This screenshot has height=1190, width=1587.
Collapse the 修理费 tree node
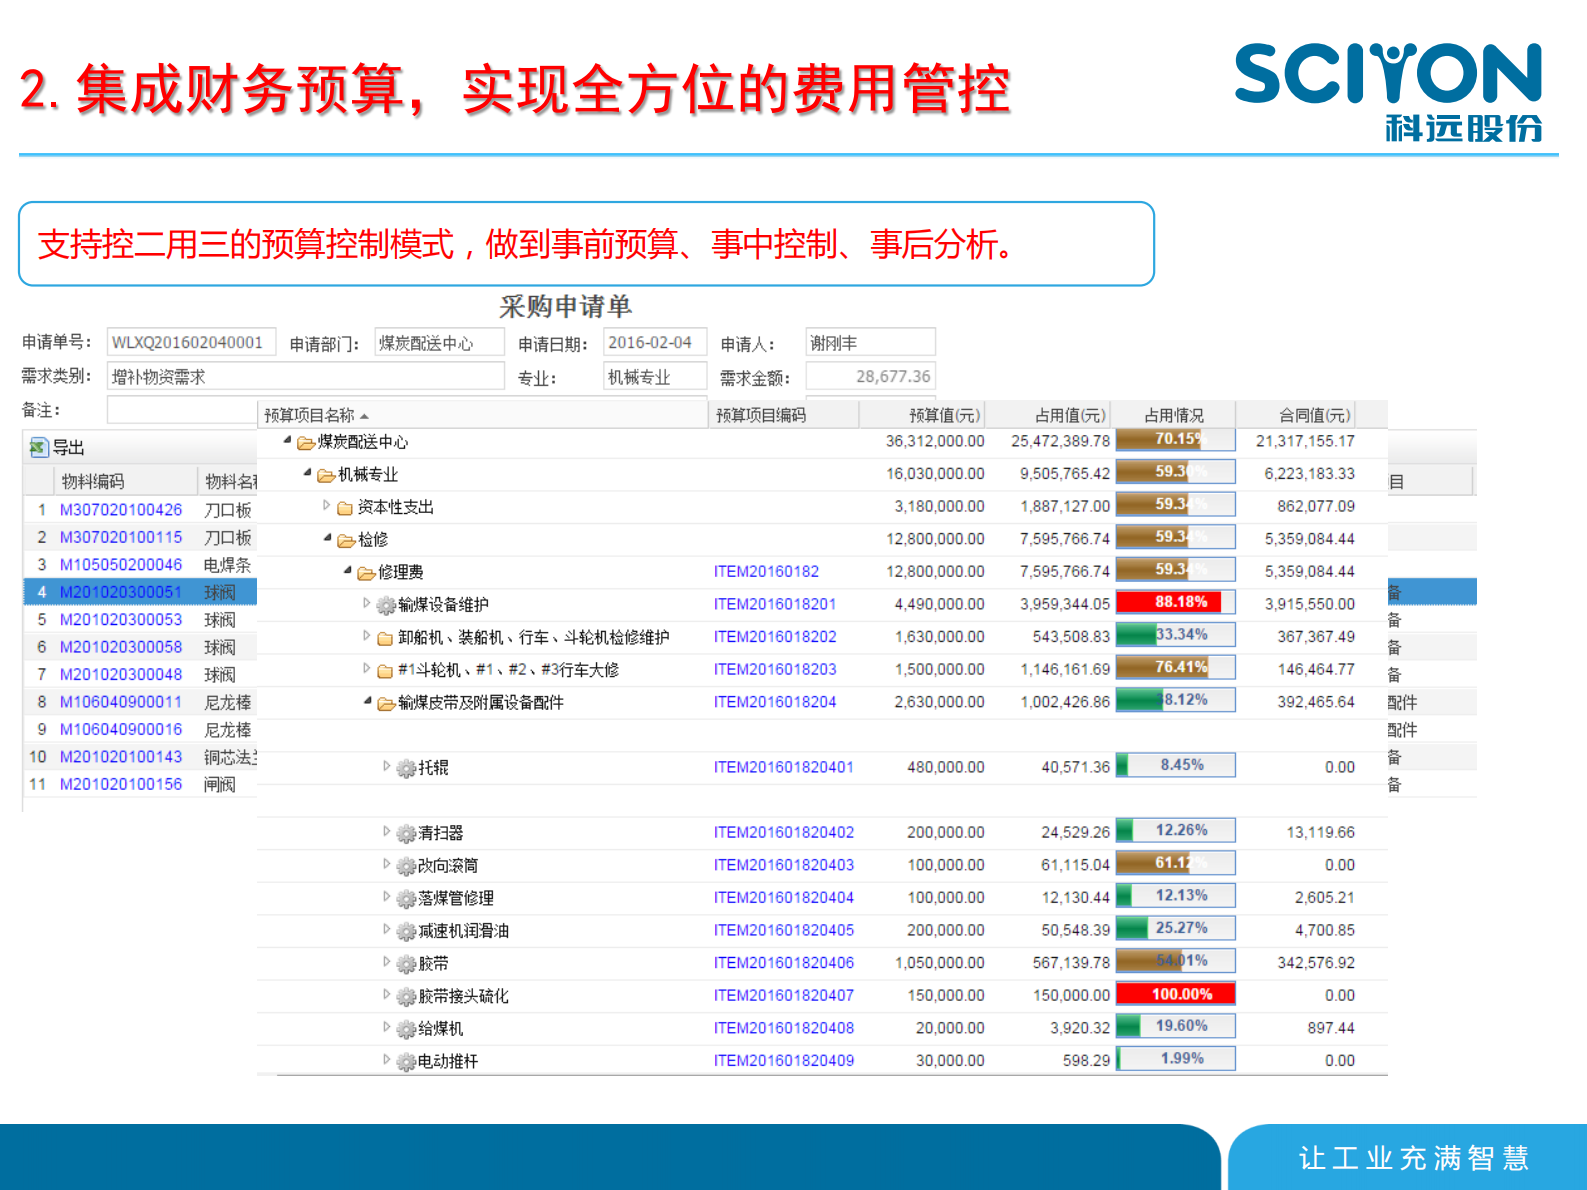347,570
